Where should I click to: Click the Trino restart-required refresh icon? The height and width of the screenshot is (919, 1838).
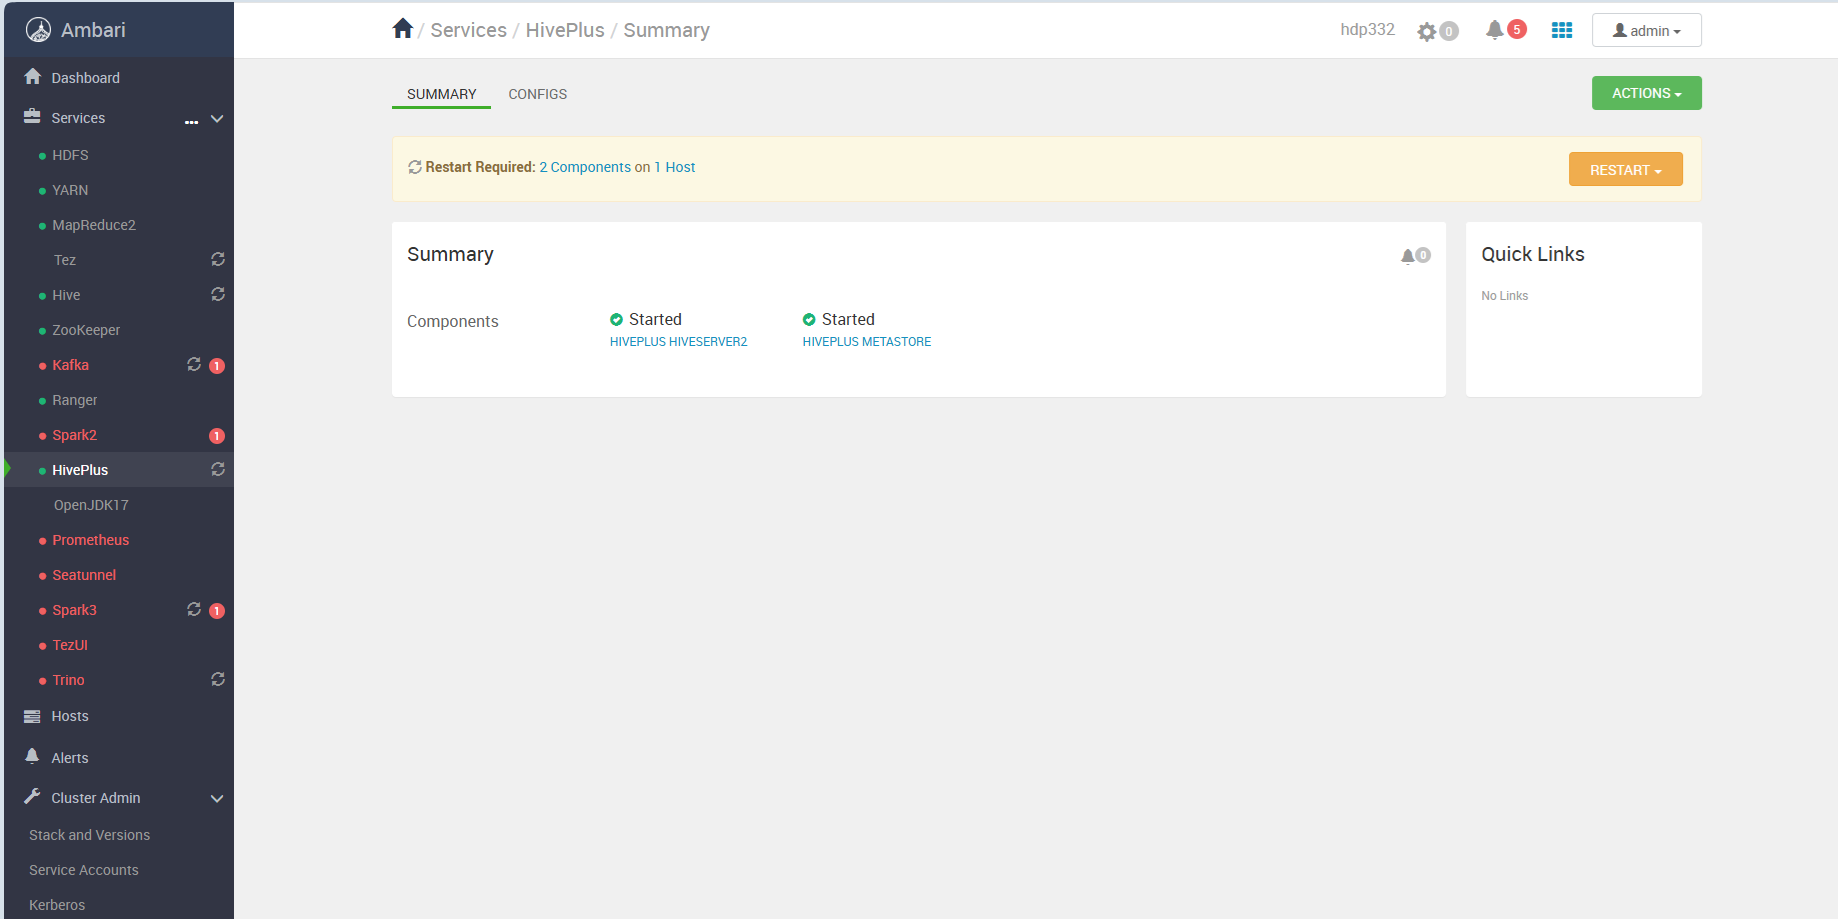(218, 679)
